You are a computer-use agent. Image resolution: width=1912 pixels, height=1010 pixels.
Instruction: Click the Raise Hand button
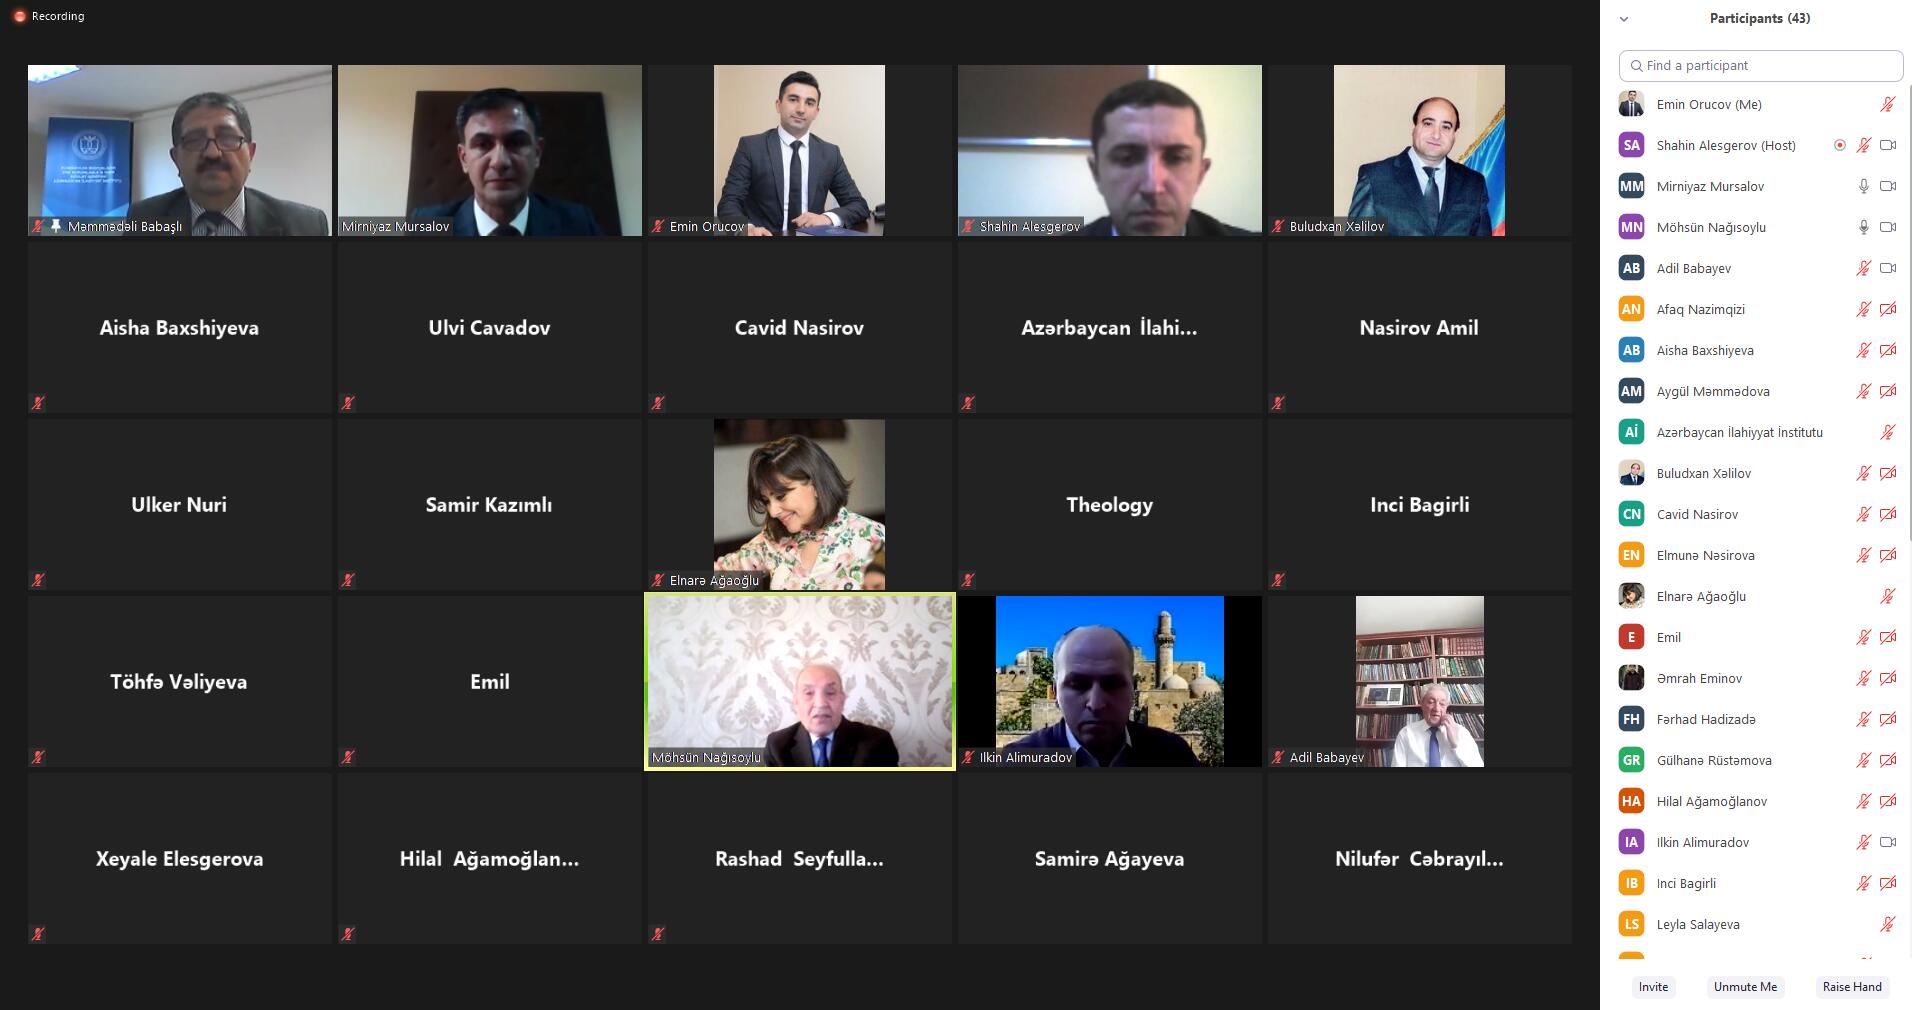pyautogui.click(x=1852, y=986)
